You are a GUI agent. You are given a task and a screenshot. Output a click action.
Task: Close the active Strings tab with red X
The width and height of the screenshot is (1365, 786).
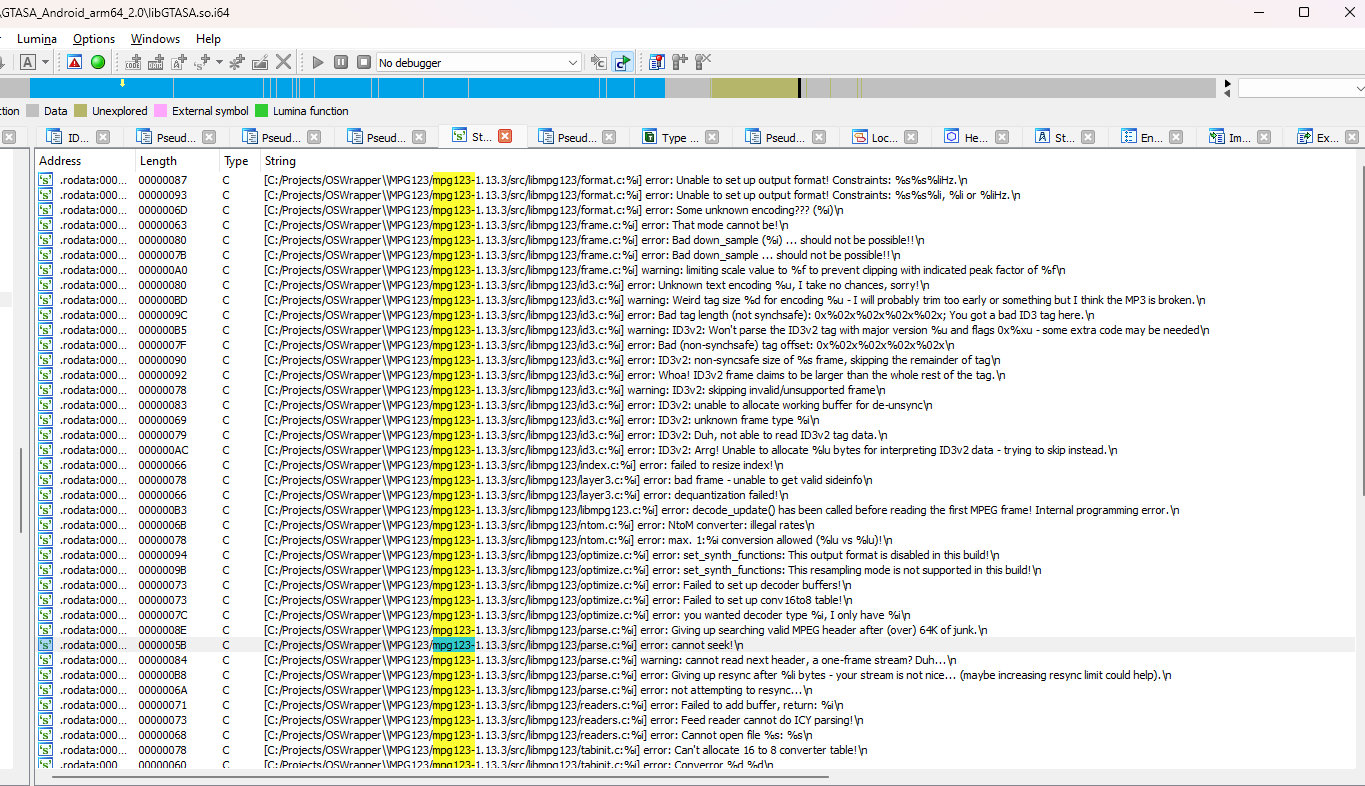coord(505,136)
